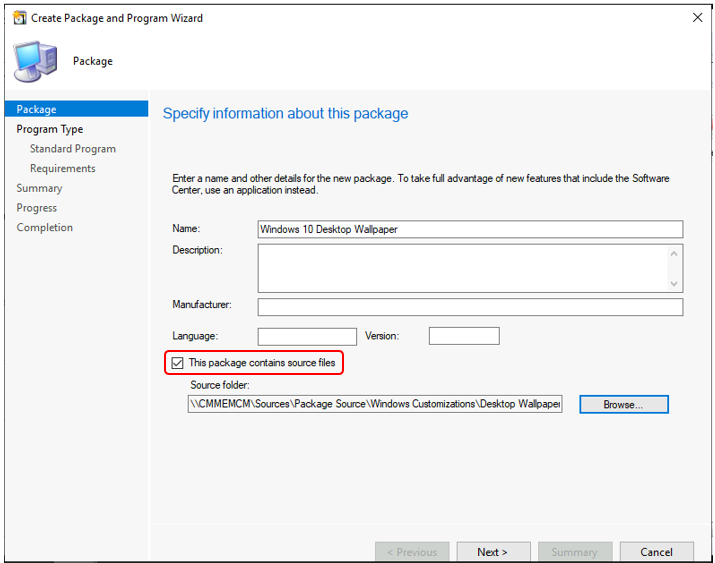Click the 'Specify information about this package' heading

point(285,113)
